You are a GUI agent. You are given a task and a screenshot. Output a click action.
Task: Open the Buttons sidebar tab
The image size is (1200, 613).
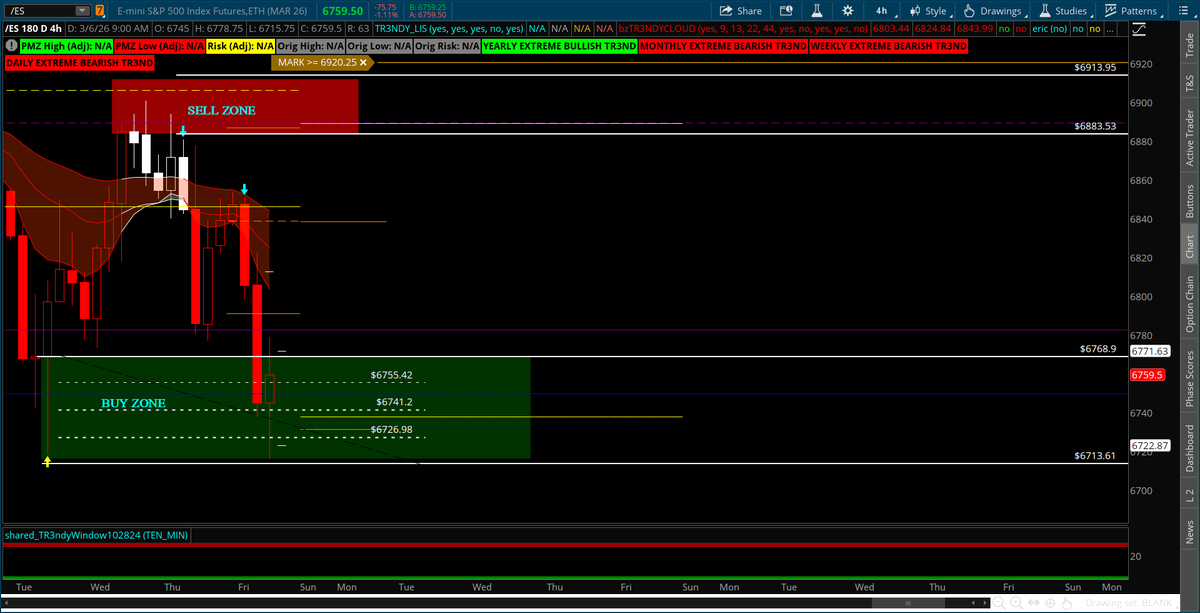coord(1189,201)
